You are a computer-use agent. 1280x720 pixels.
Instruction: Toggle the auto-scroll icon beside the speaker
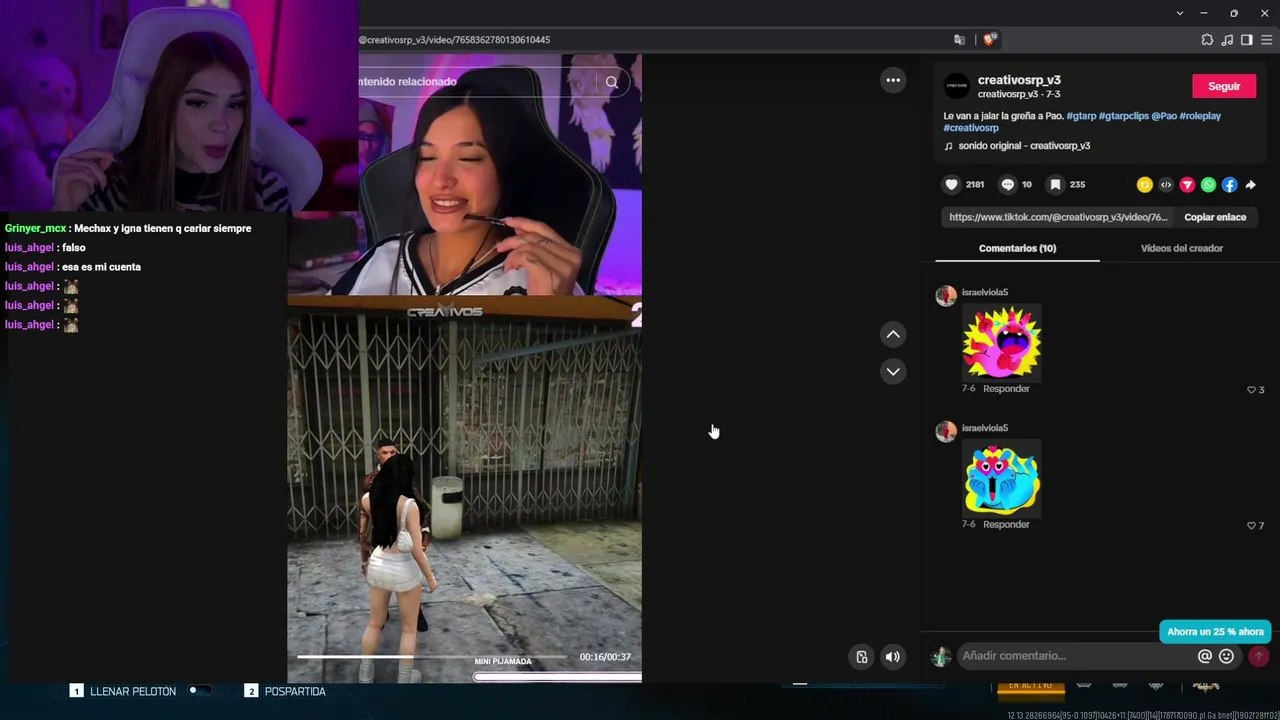[861, 657]
